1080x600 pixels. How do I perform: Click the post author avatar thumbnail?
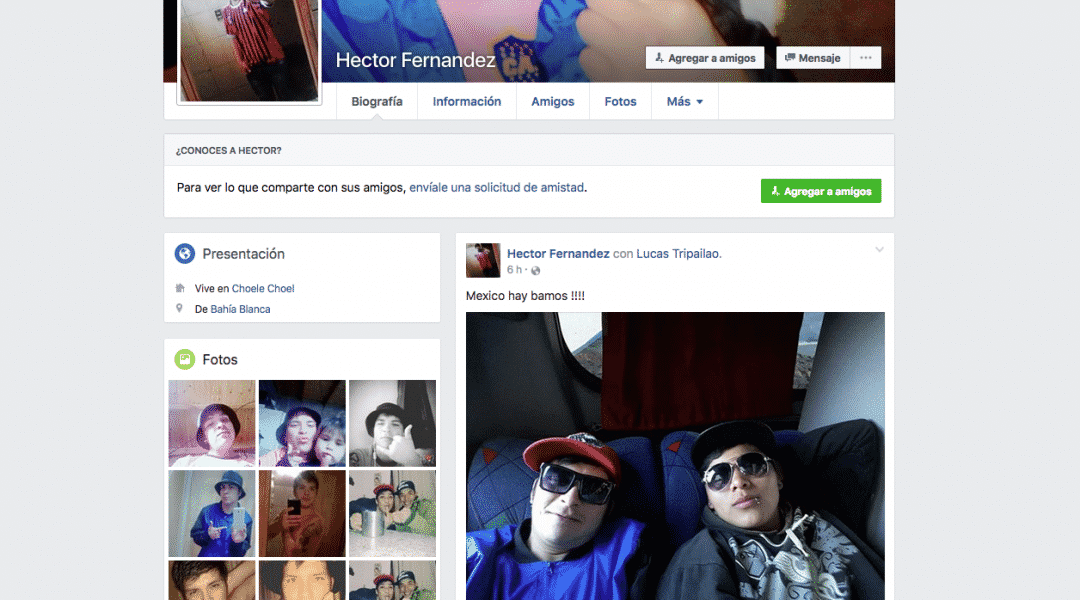[x=483, y=260]
